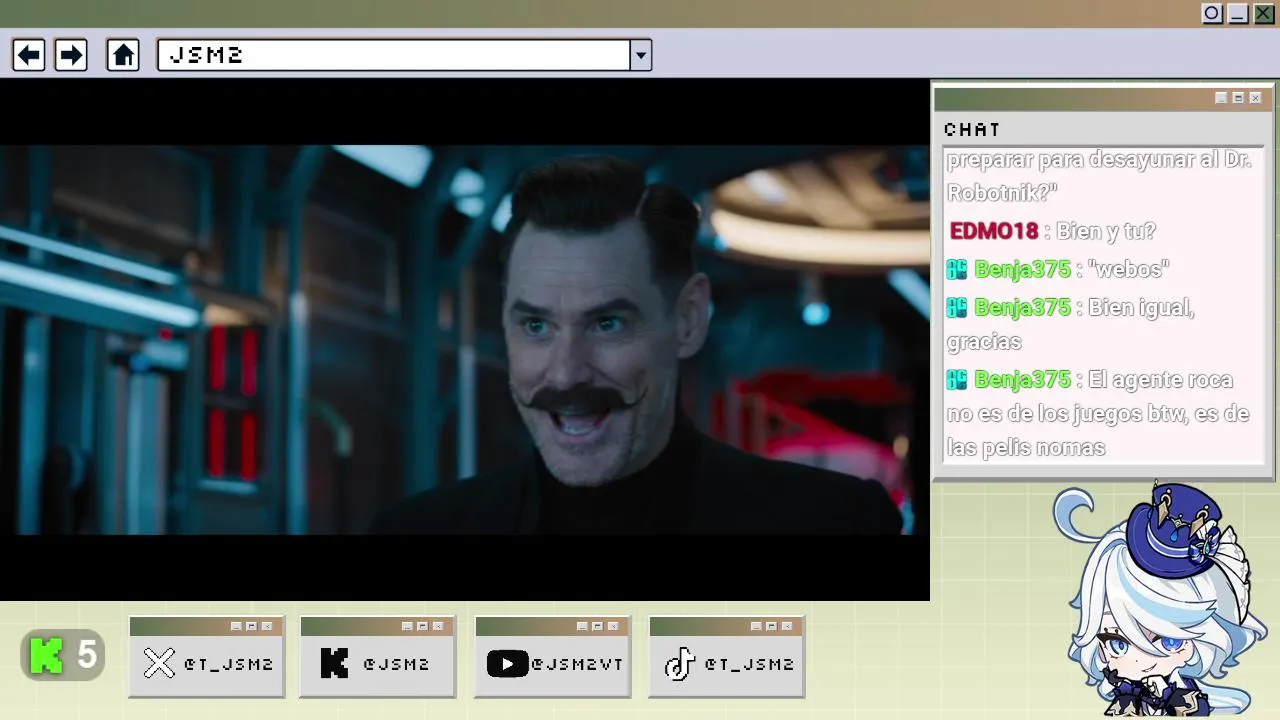Click the TikTok logo icon
Screen dimensions: 1280x720
[680, 663]
